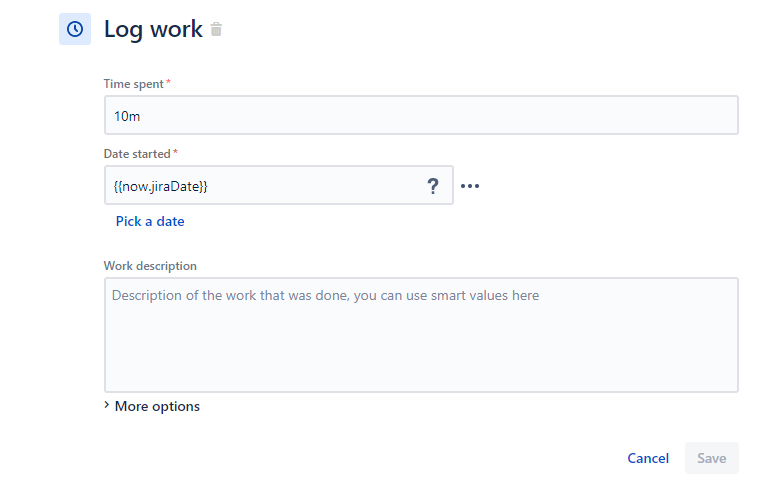This screenshot has height=481, width=765.
Task: Delete the Log work action via trash icon
Action: click(216, 29)
